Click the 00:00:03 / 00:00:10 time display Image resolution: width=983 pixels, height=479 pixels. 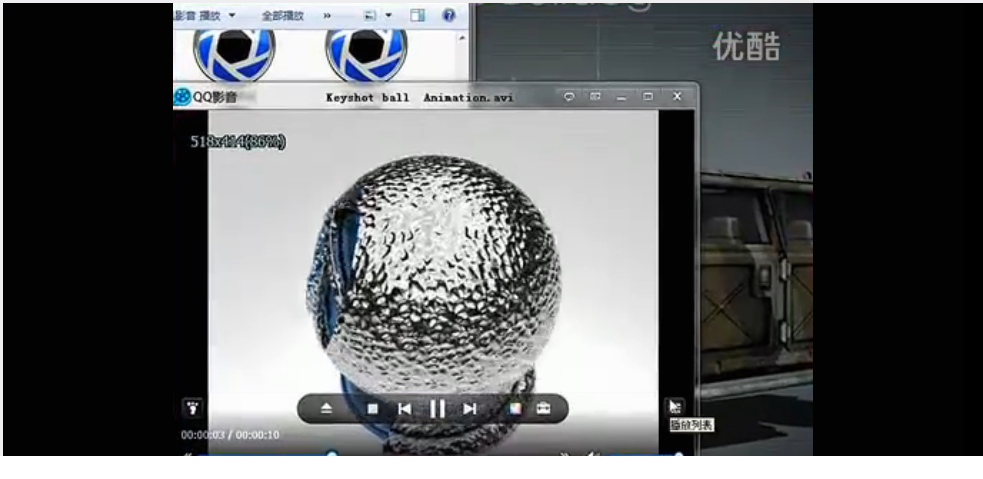click(x=230, y=435)
